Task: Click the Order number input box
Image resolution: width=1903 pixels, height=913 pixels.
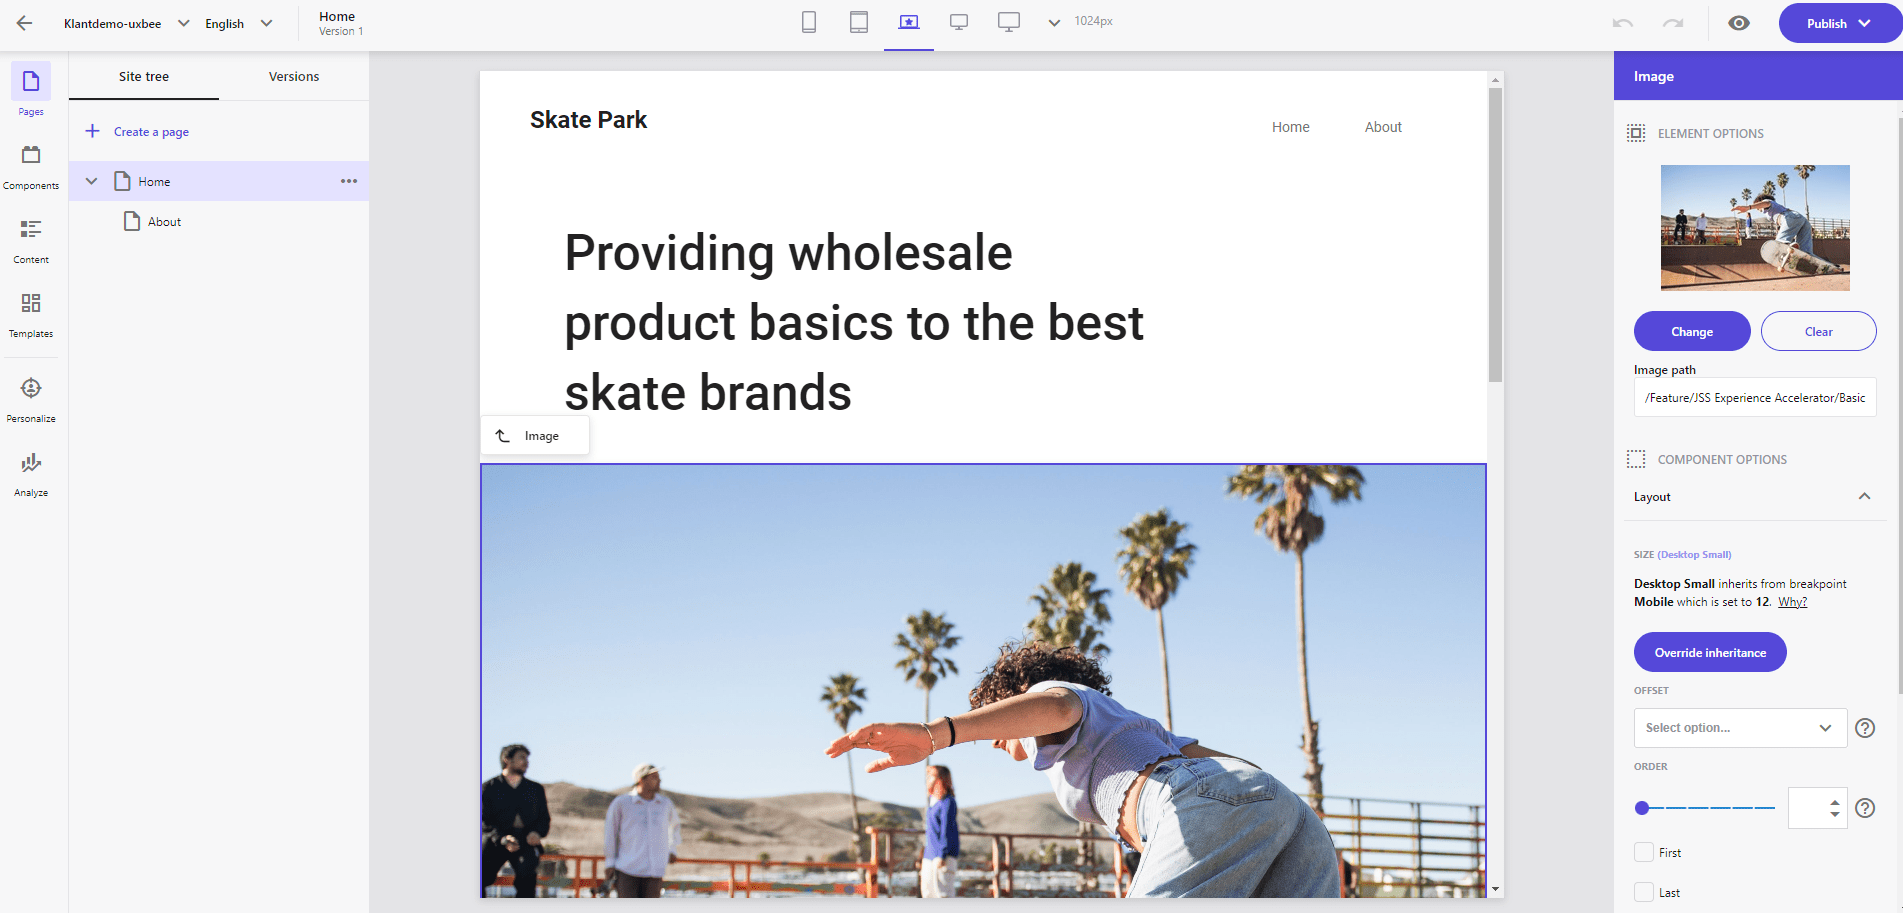Action: coord(1809,808)
